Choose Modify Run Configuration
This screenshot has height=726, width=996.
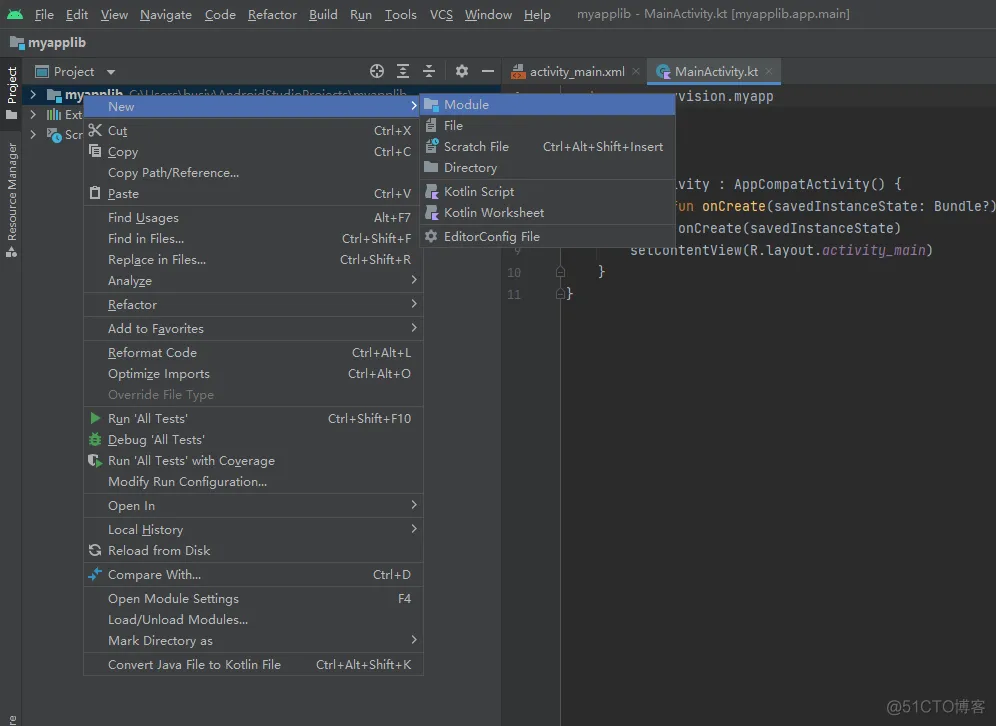point(253,481)
